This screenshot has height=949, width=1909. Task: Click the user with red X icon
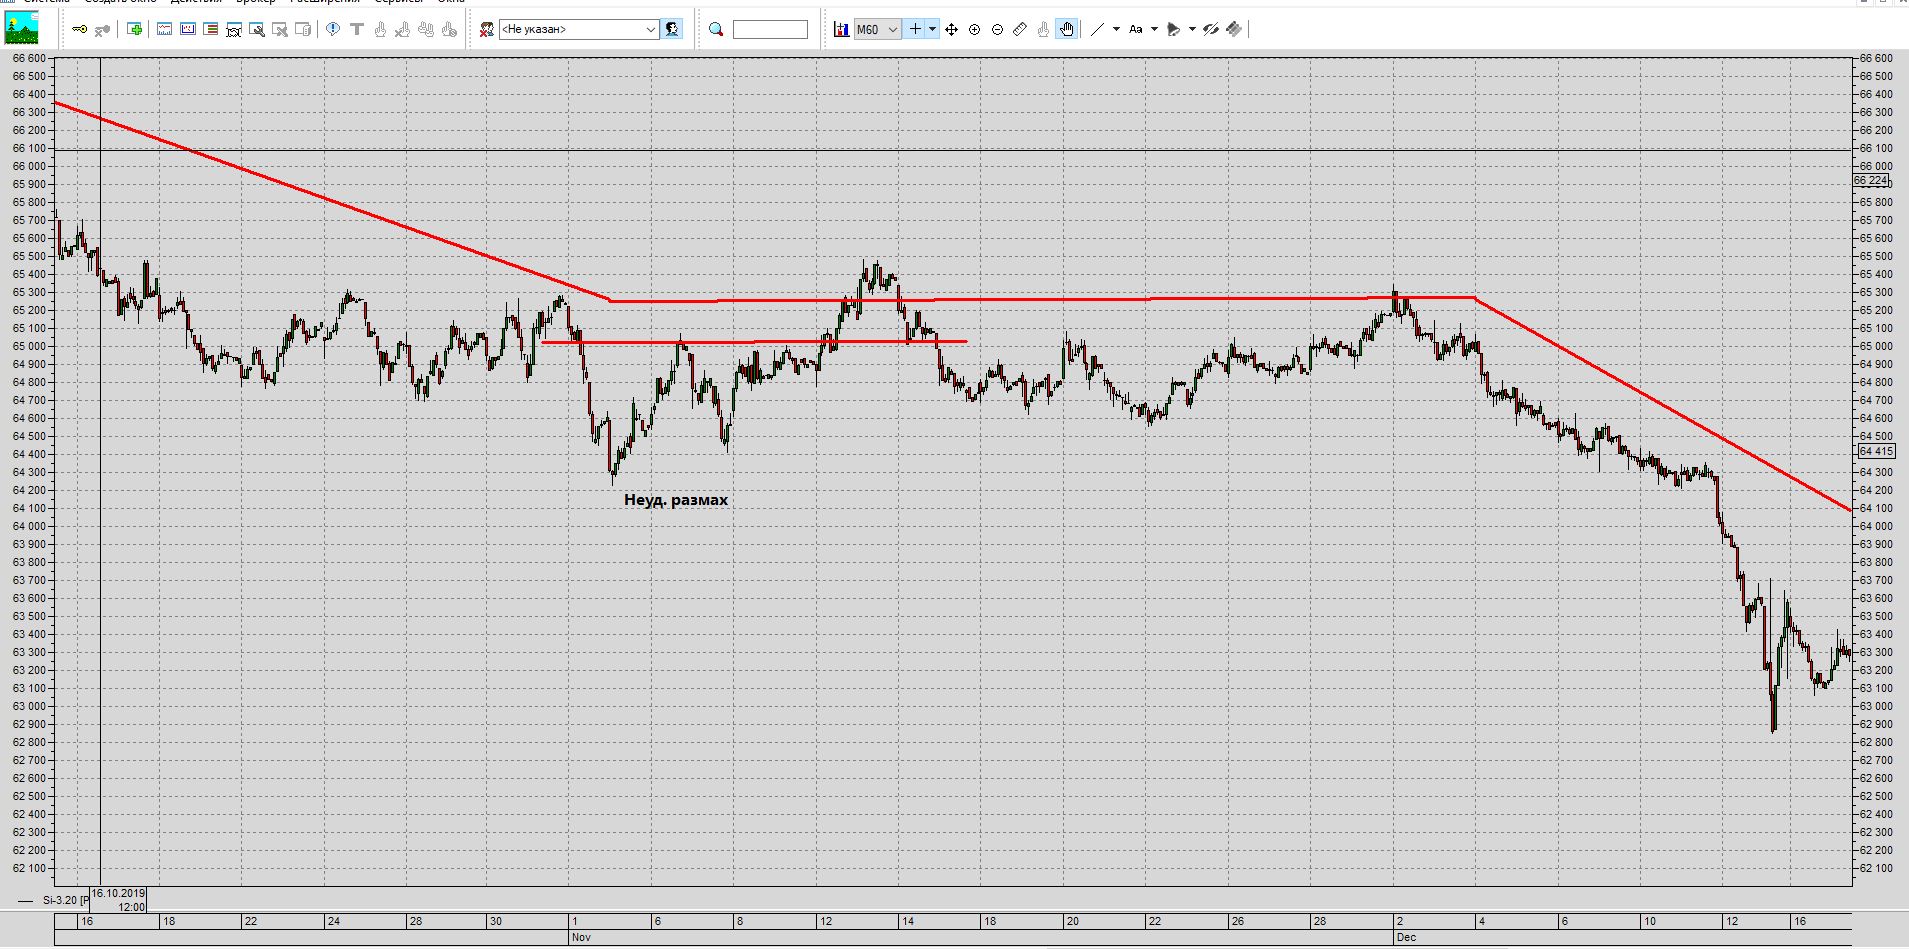487,30
